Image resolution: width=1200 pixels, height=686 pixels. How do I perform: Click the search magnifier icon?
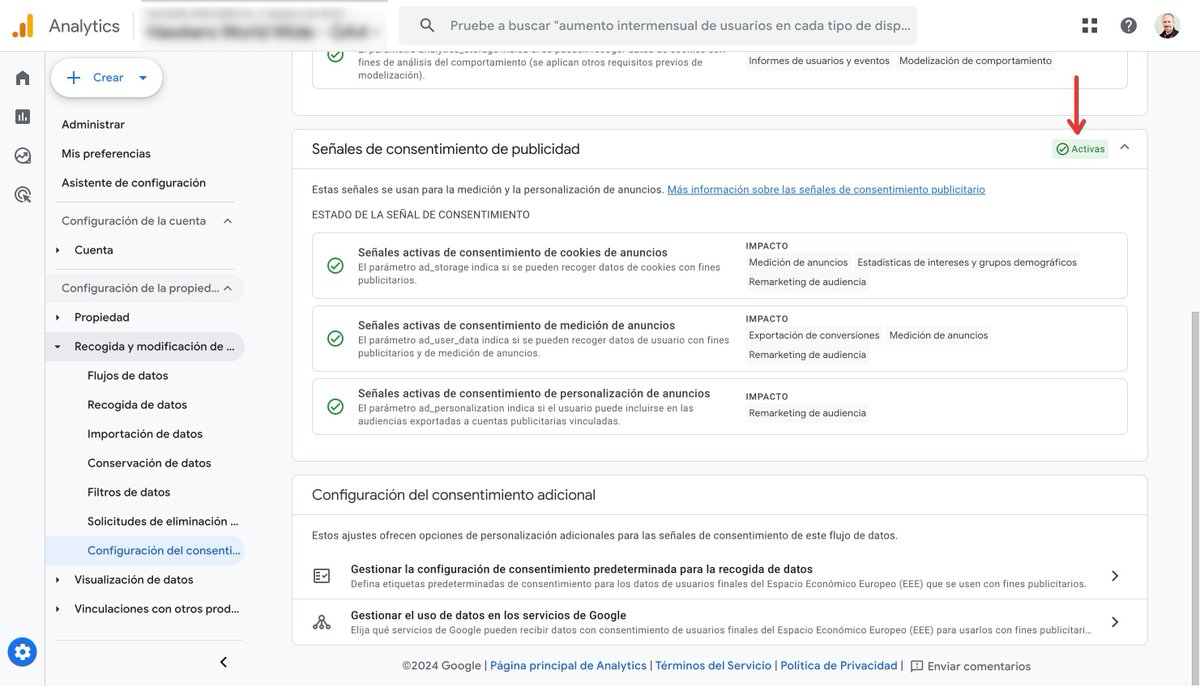[427, 26]
